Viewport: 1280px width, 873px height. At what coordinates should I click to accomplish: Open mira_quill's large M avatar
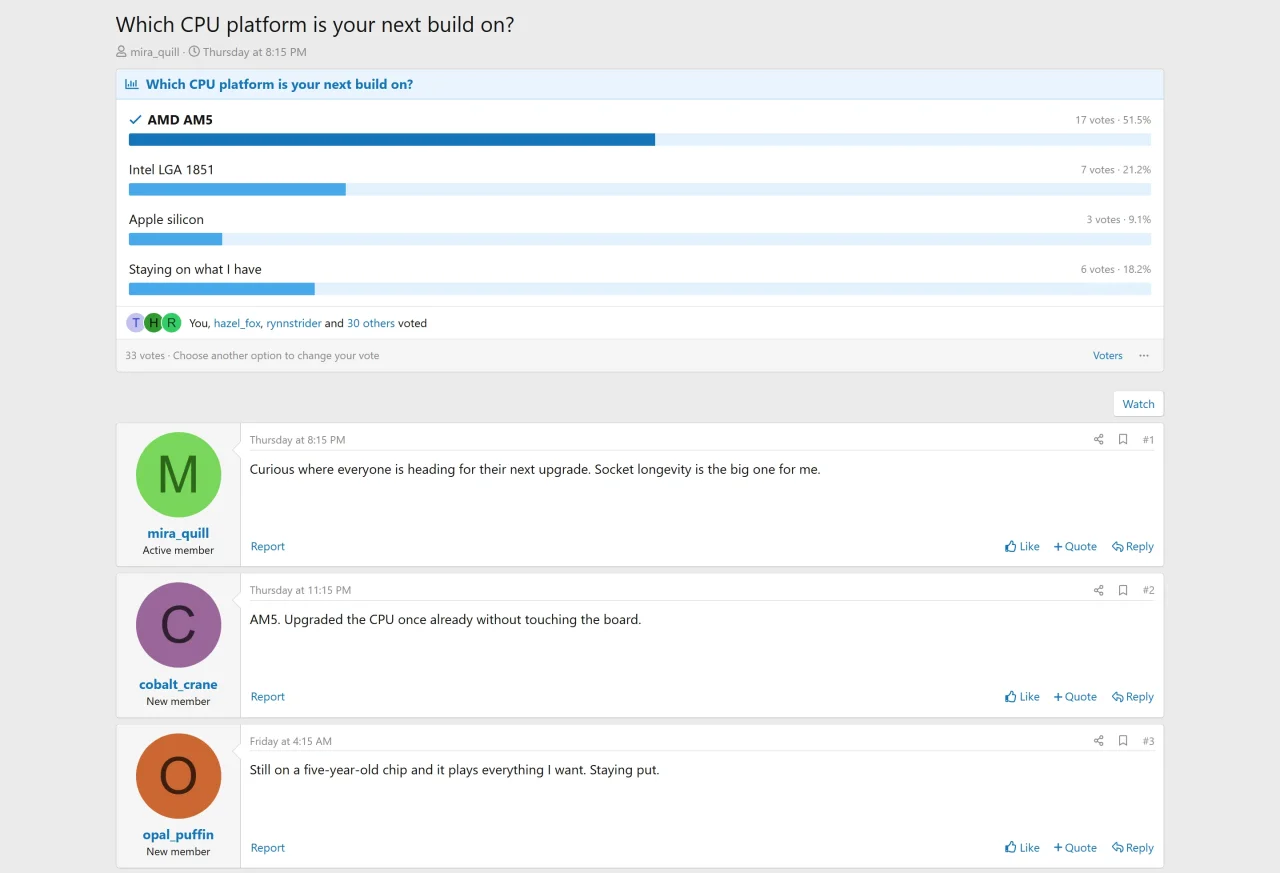(178, 475)
